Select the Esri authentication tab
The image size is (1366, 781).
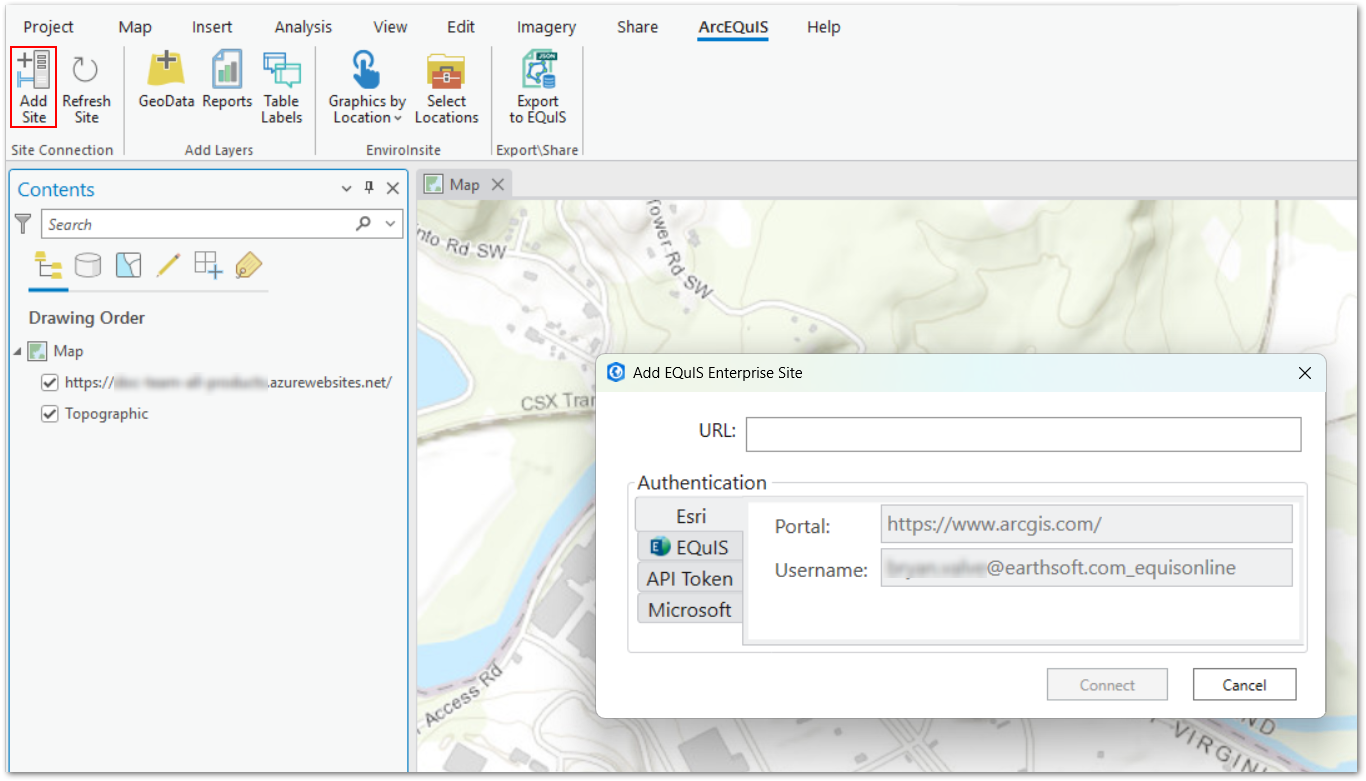point(690,516)
